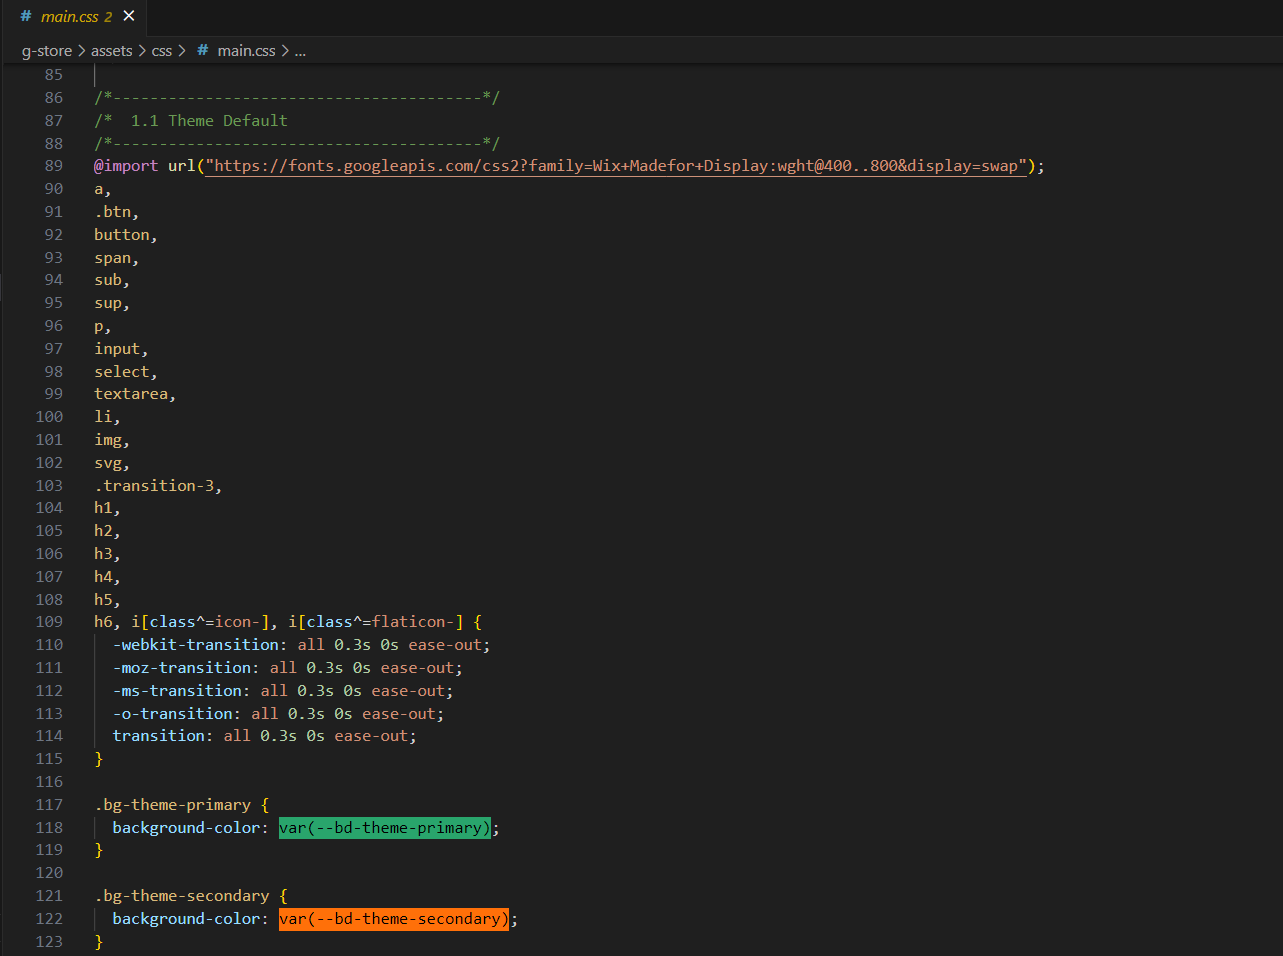Click the CSS hash icon in the breadcrumb
The image size is (1283, 956).
[203, 50]
